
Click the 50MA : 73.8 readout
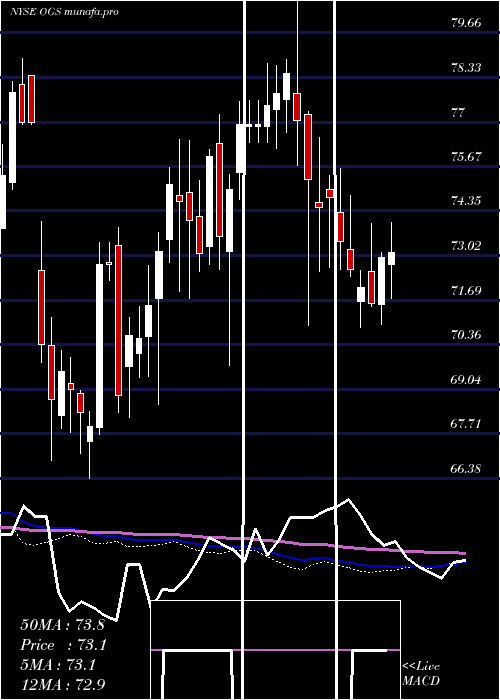coord(62,625)
